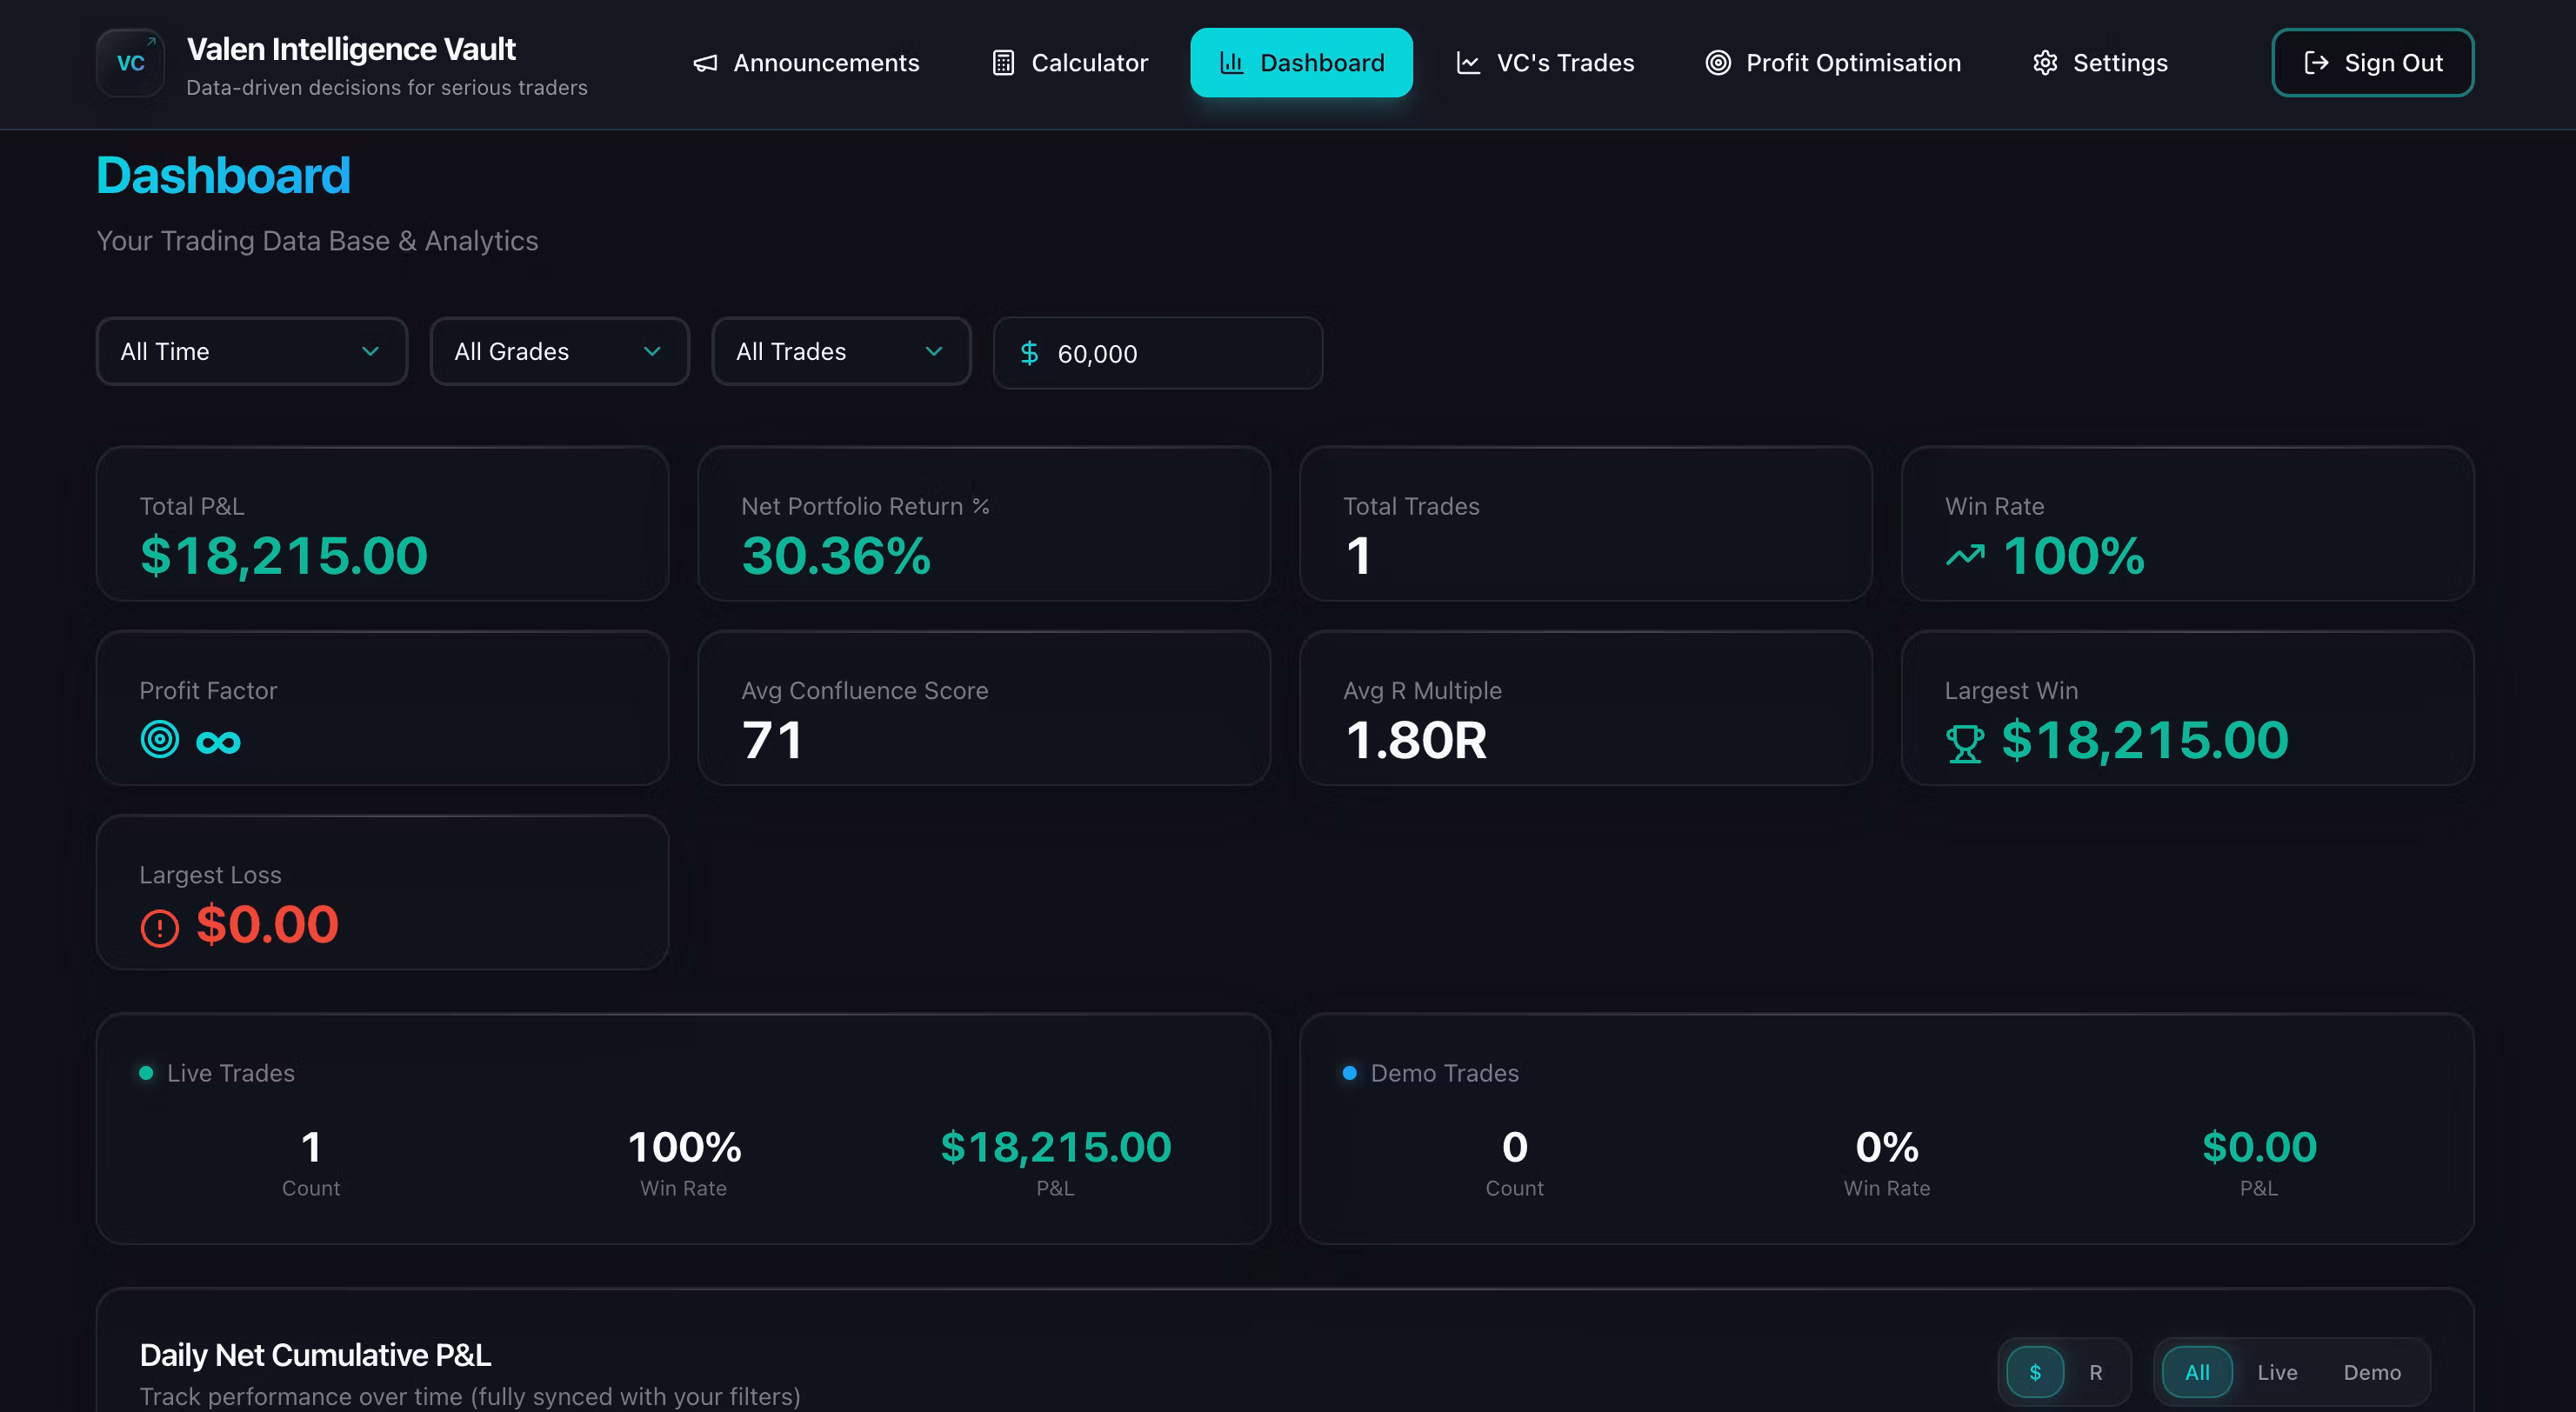Image resolution: width=2576 pixels, height=1412 pixels.
Task: Expand the All Grades dropdown
Action: 559,351
